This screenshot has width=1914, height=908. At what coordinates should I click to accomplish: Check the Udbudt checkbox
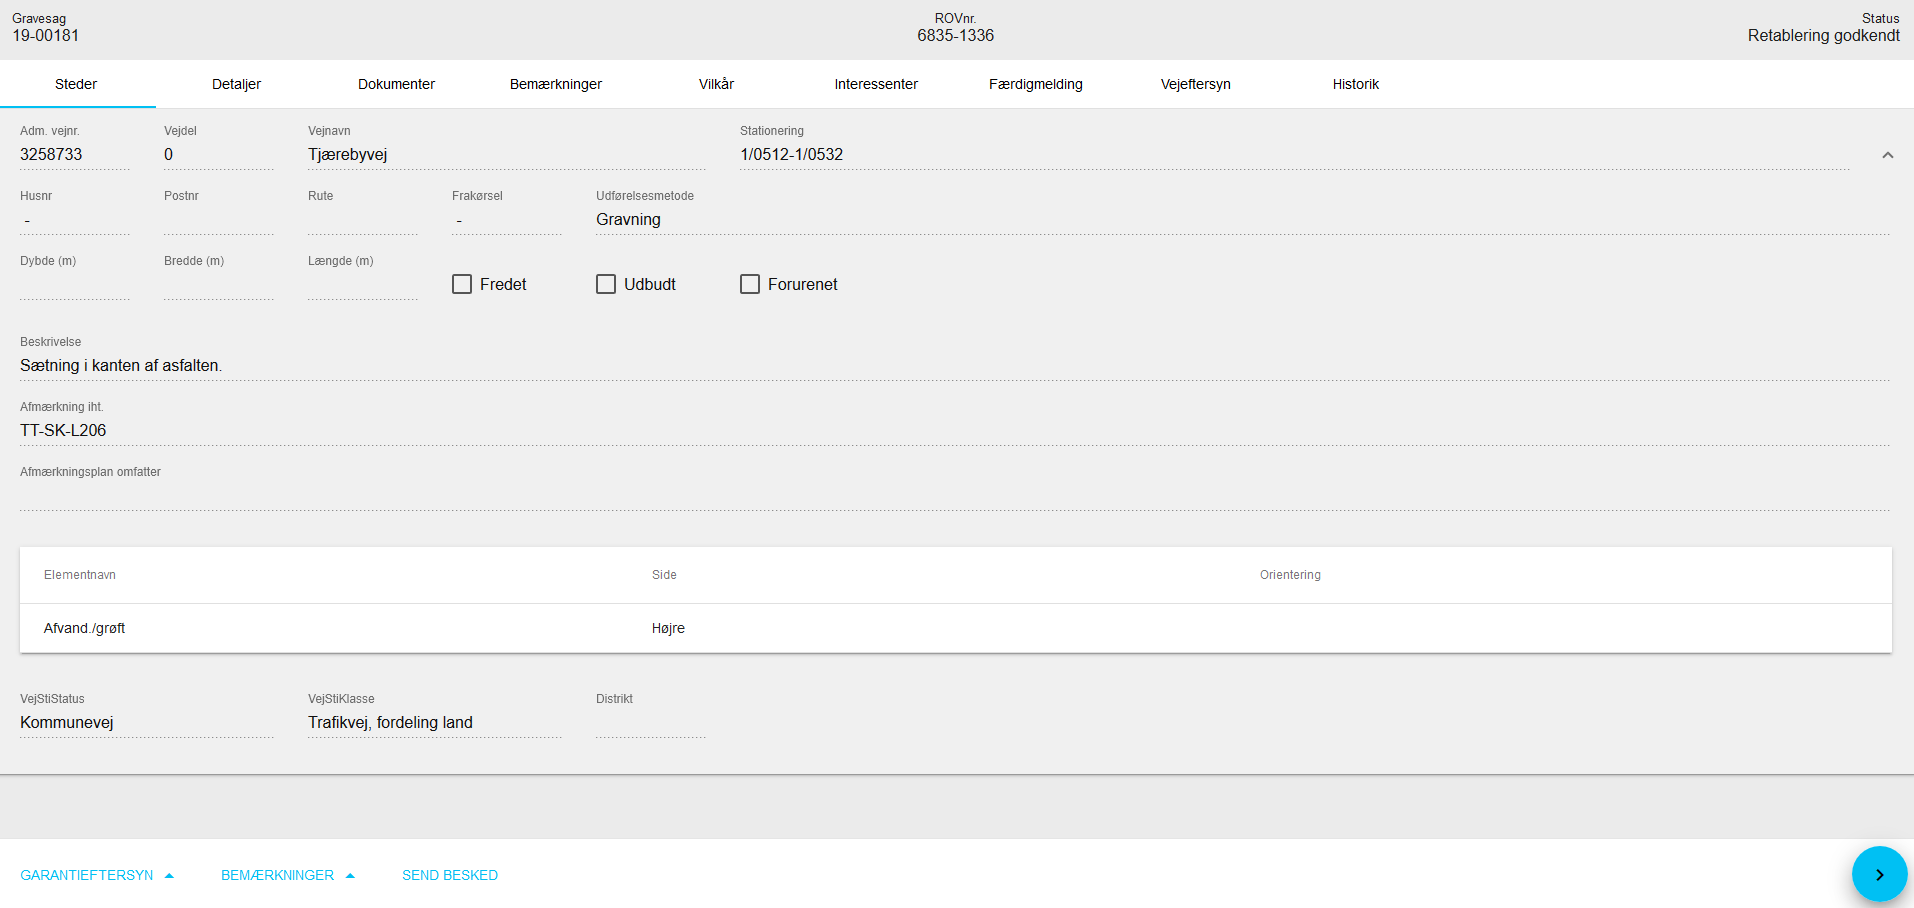tap(606, 284)
